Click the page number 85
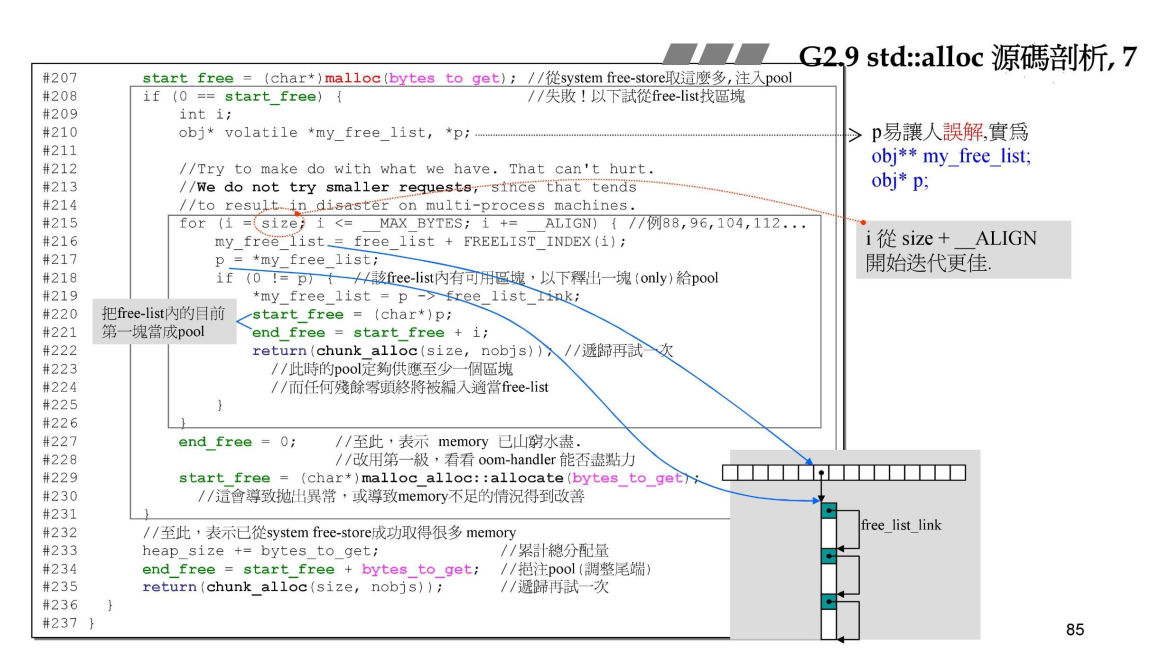Screen dimensions: 1151x669 [x=1075, y=630]
